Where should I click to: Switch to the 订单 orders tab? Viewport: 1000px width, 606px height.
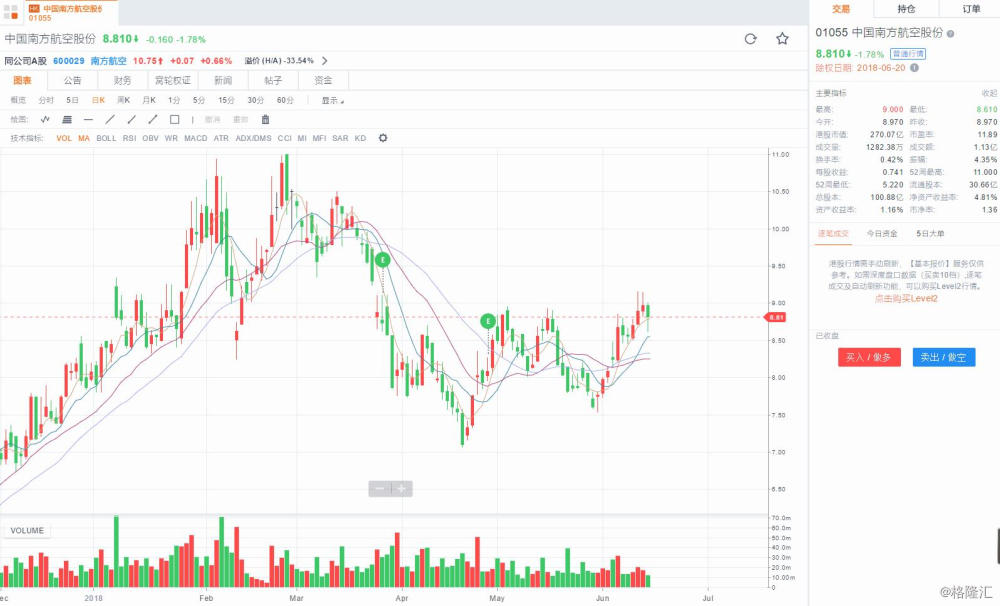(x=971, y=9)
